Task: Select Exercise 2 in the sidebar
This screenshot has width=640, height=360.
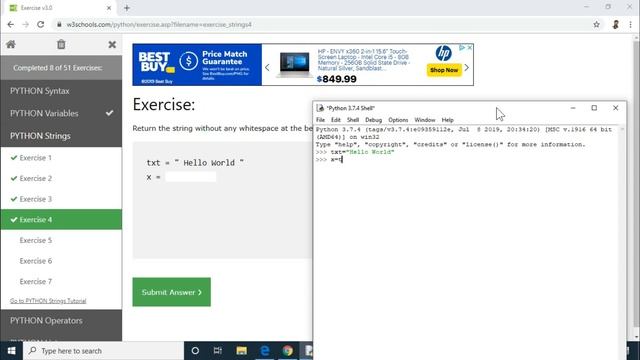Action: tap(61, 178)
